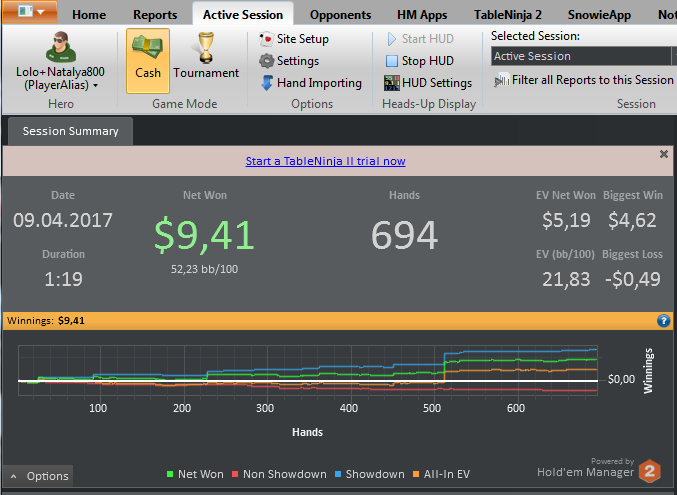
Task: Open HUD Settings
Action: pos(428,83)
